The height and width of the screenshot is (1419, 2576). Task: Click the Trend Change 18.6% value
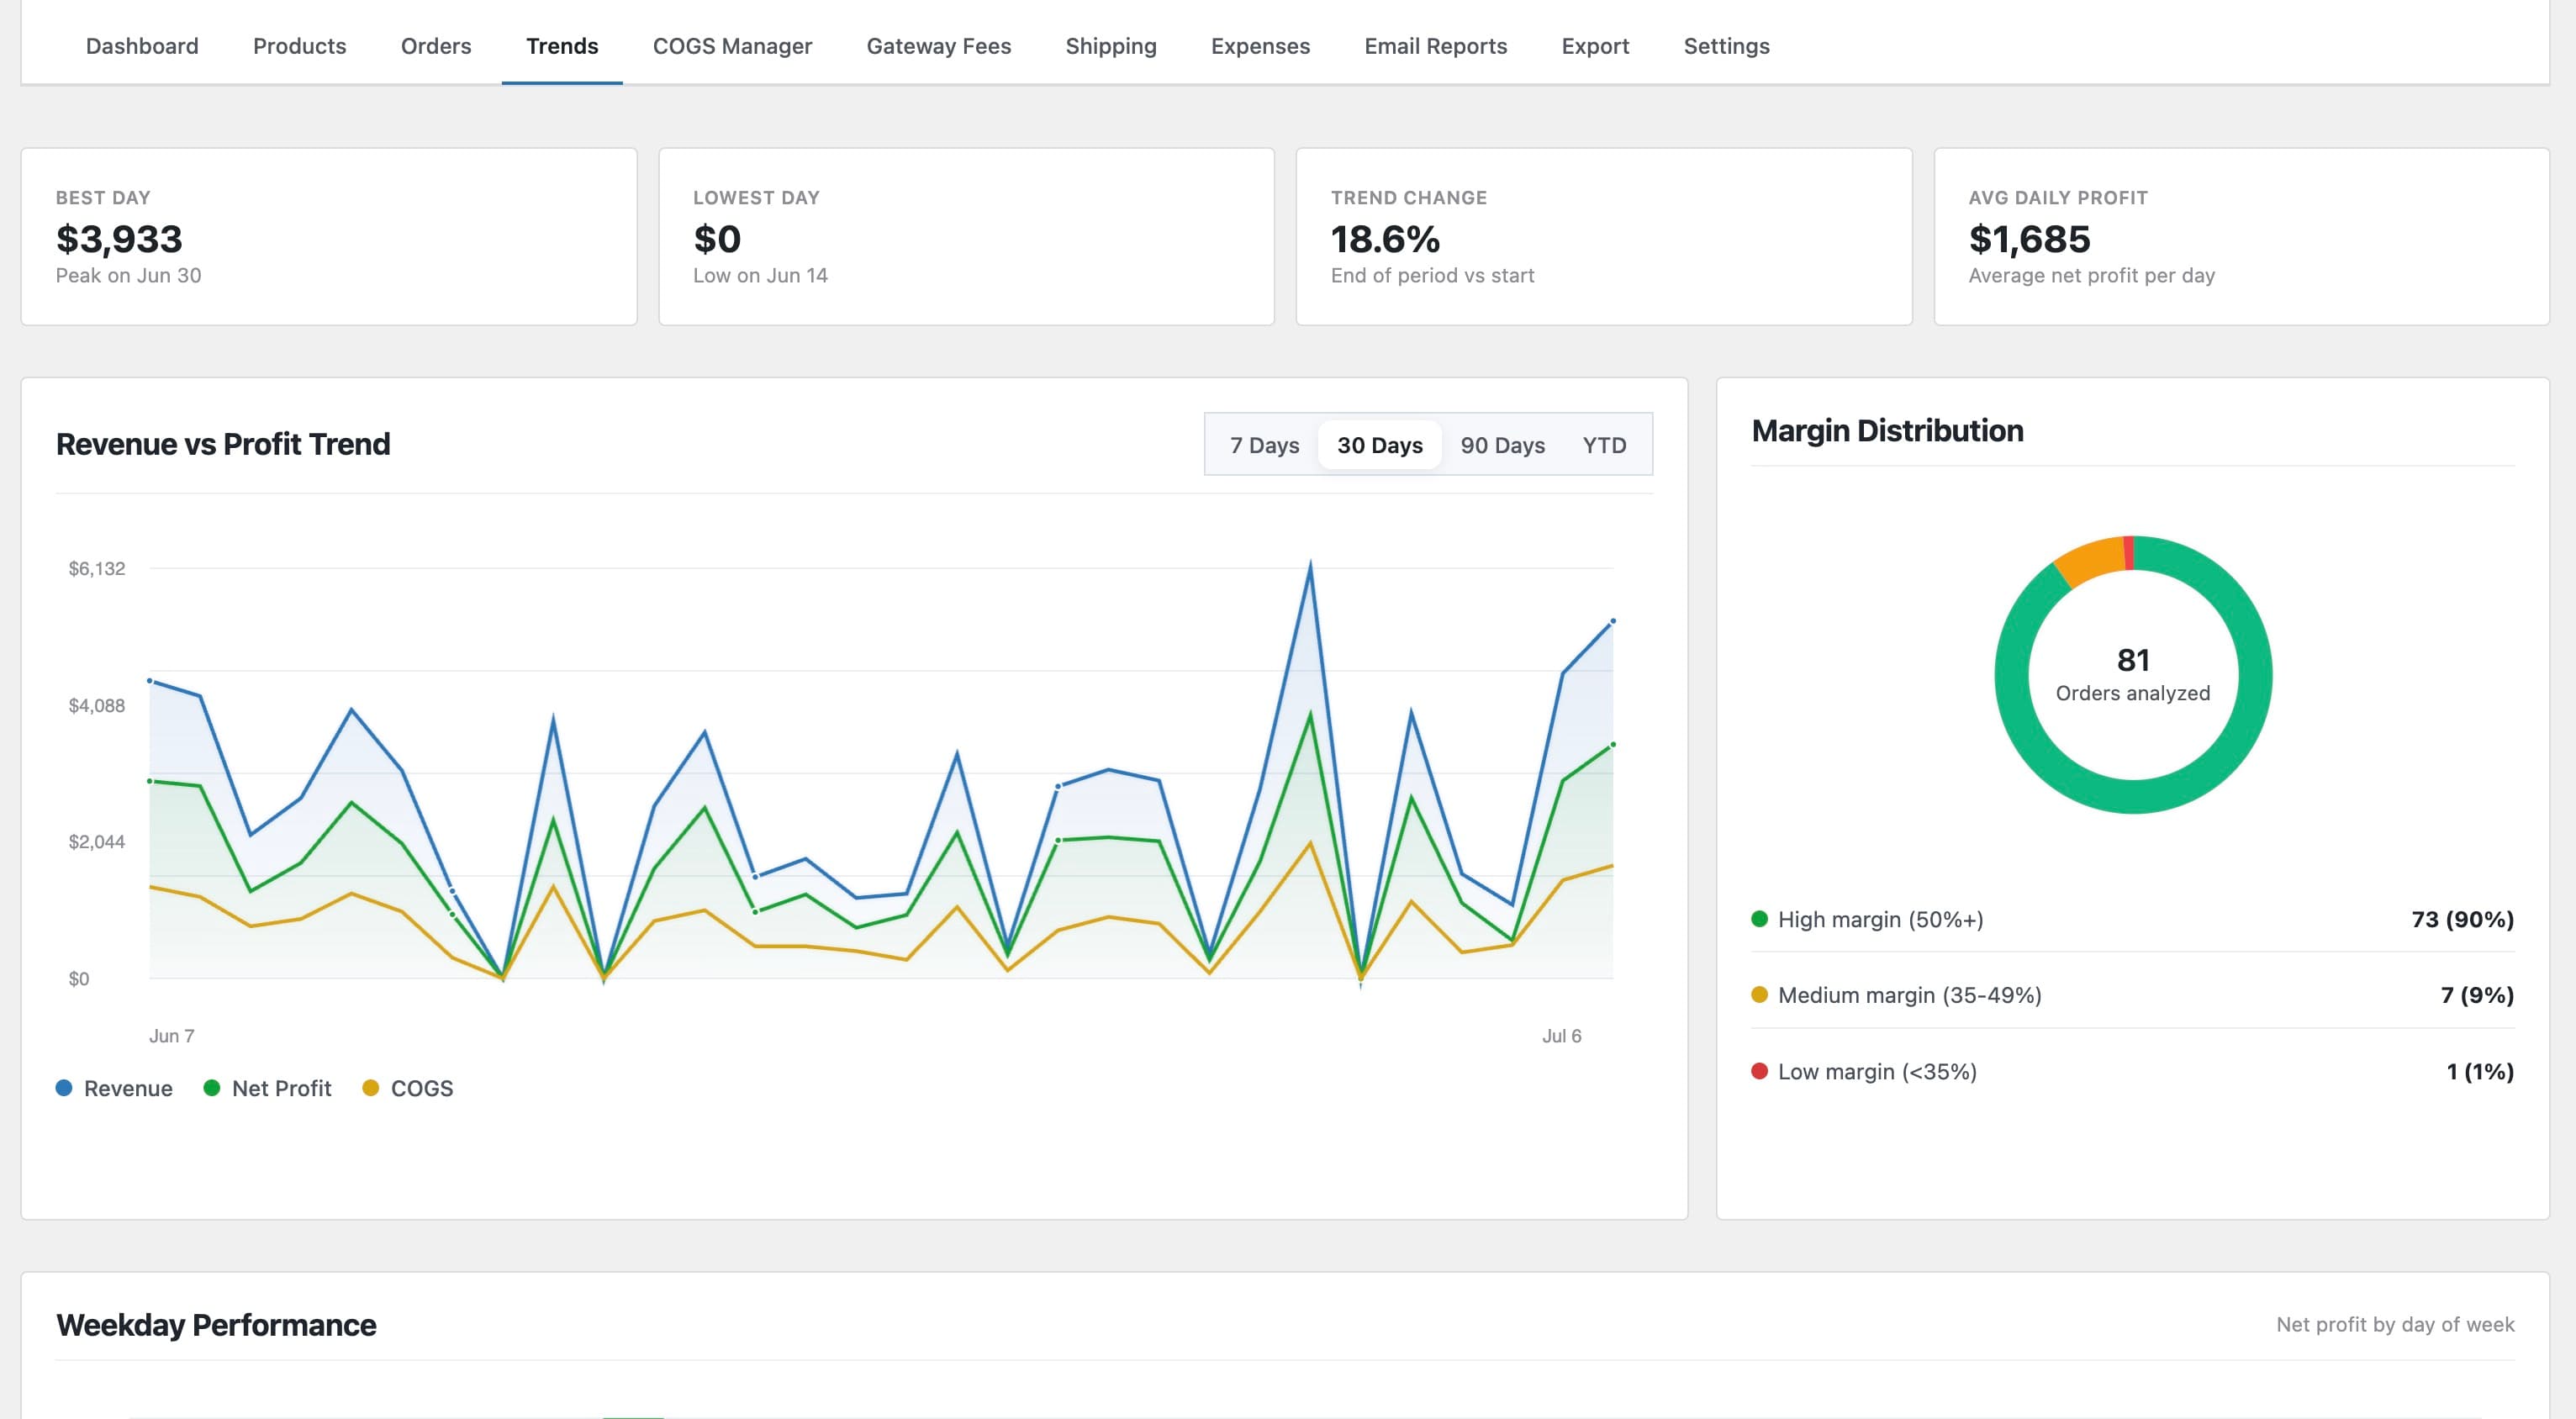point(1385,239)
